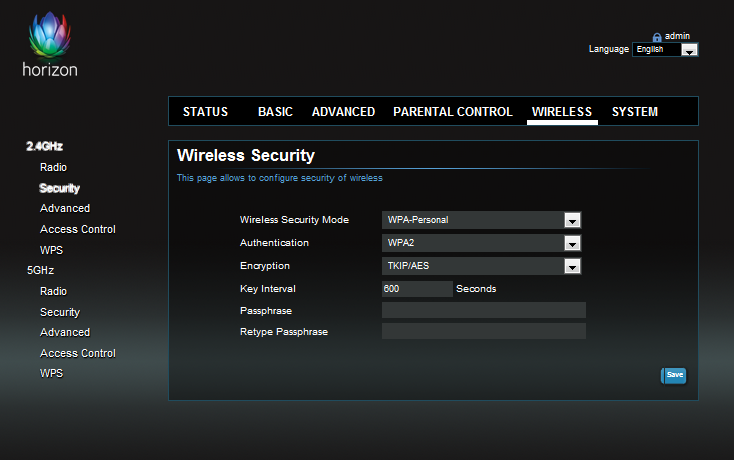Open Advanced under 5GHz
Screen dimensions: 734x460
[x=65, y=333]
